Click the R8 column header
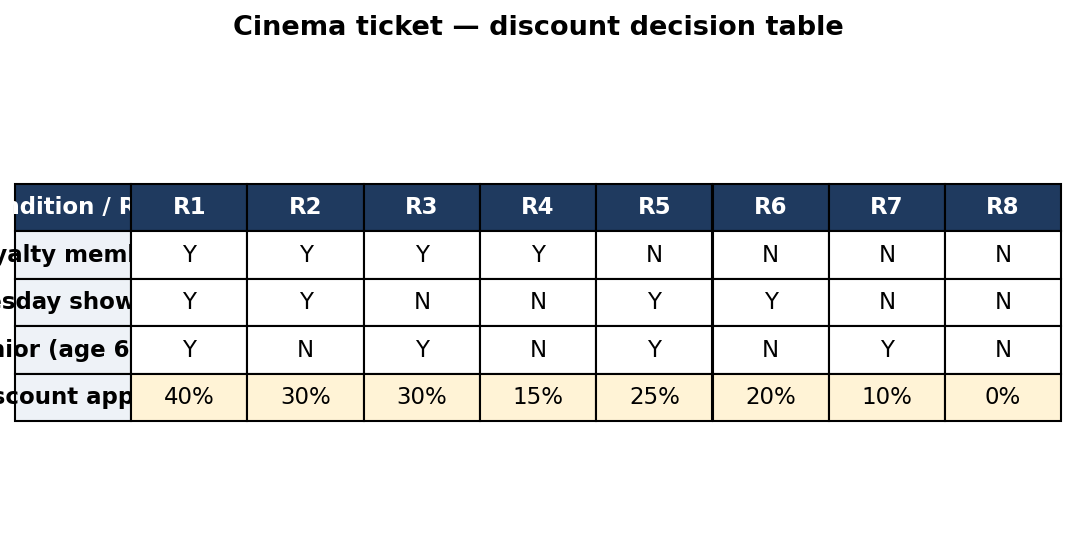 (1003, 207)
